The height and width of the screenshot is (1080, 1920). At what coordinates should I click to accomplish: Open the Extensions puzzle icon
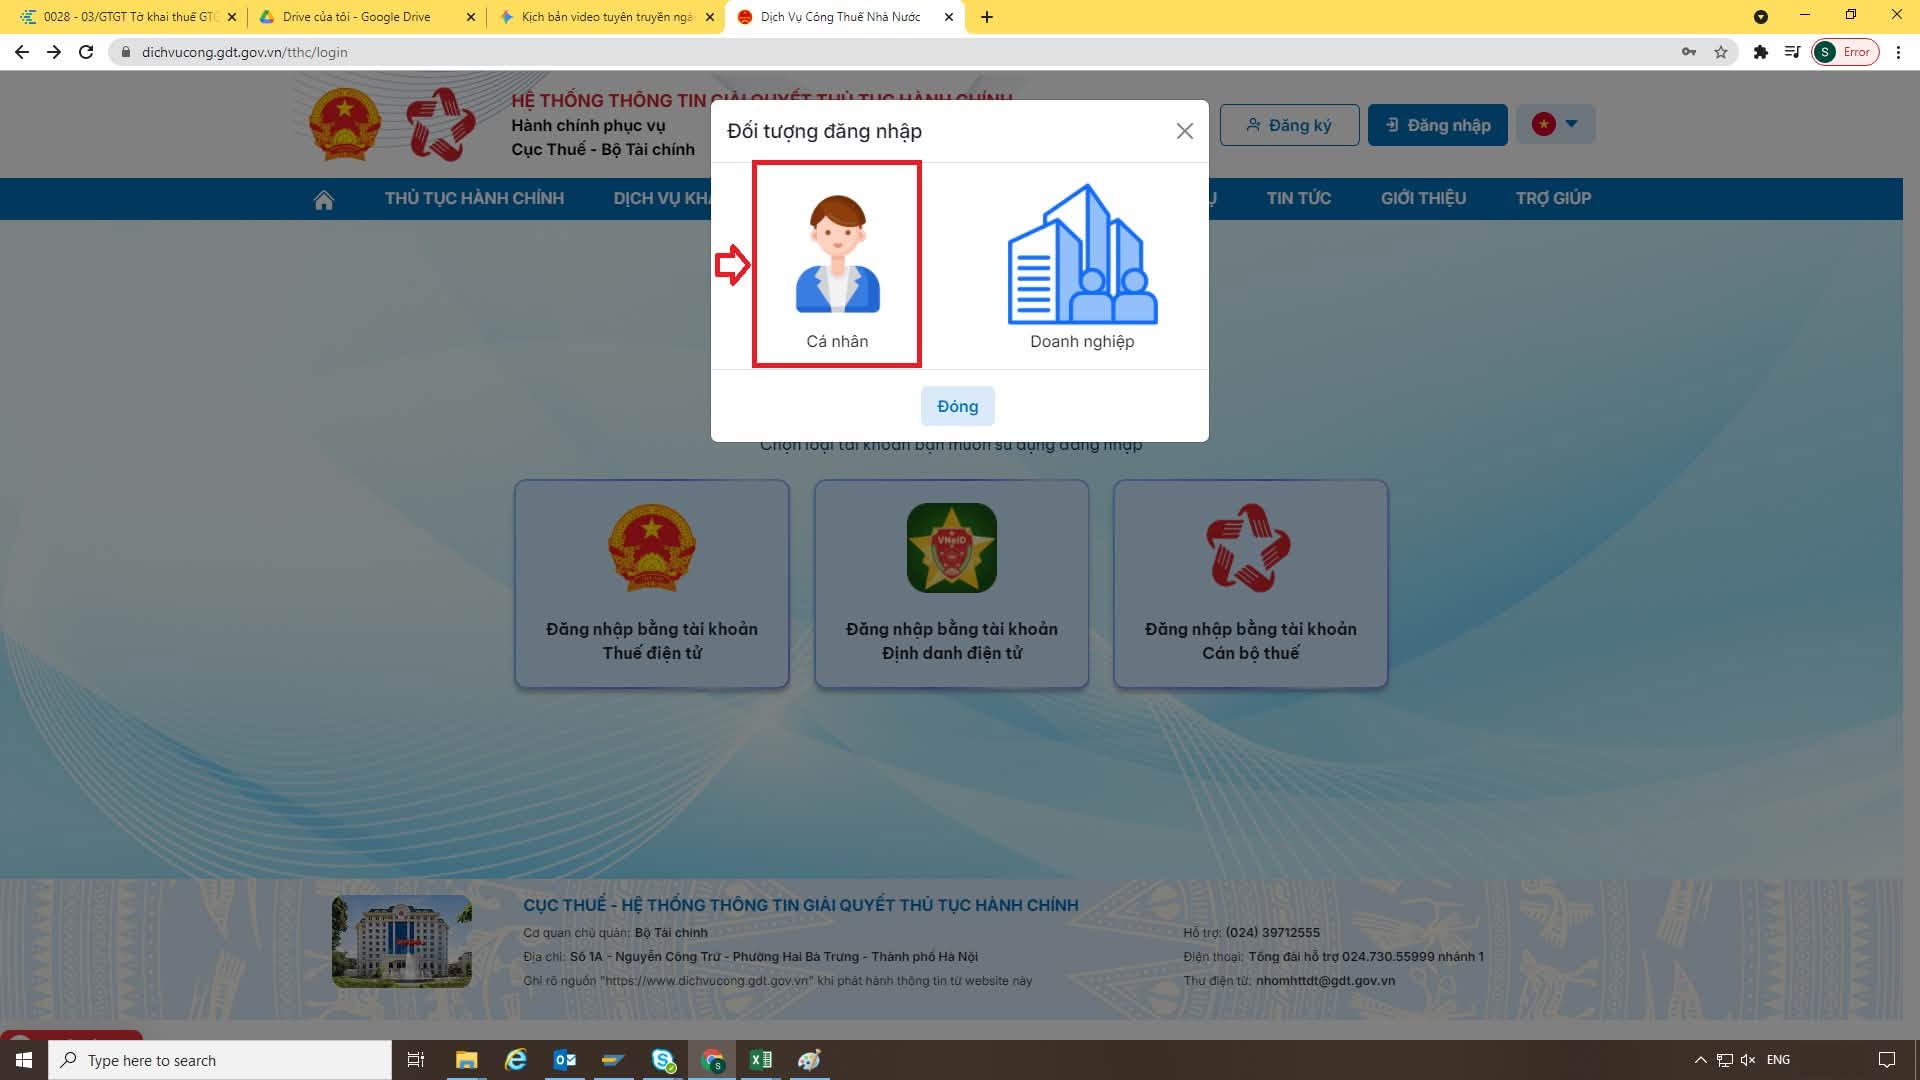click(1761, 52)
